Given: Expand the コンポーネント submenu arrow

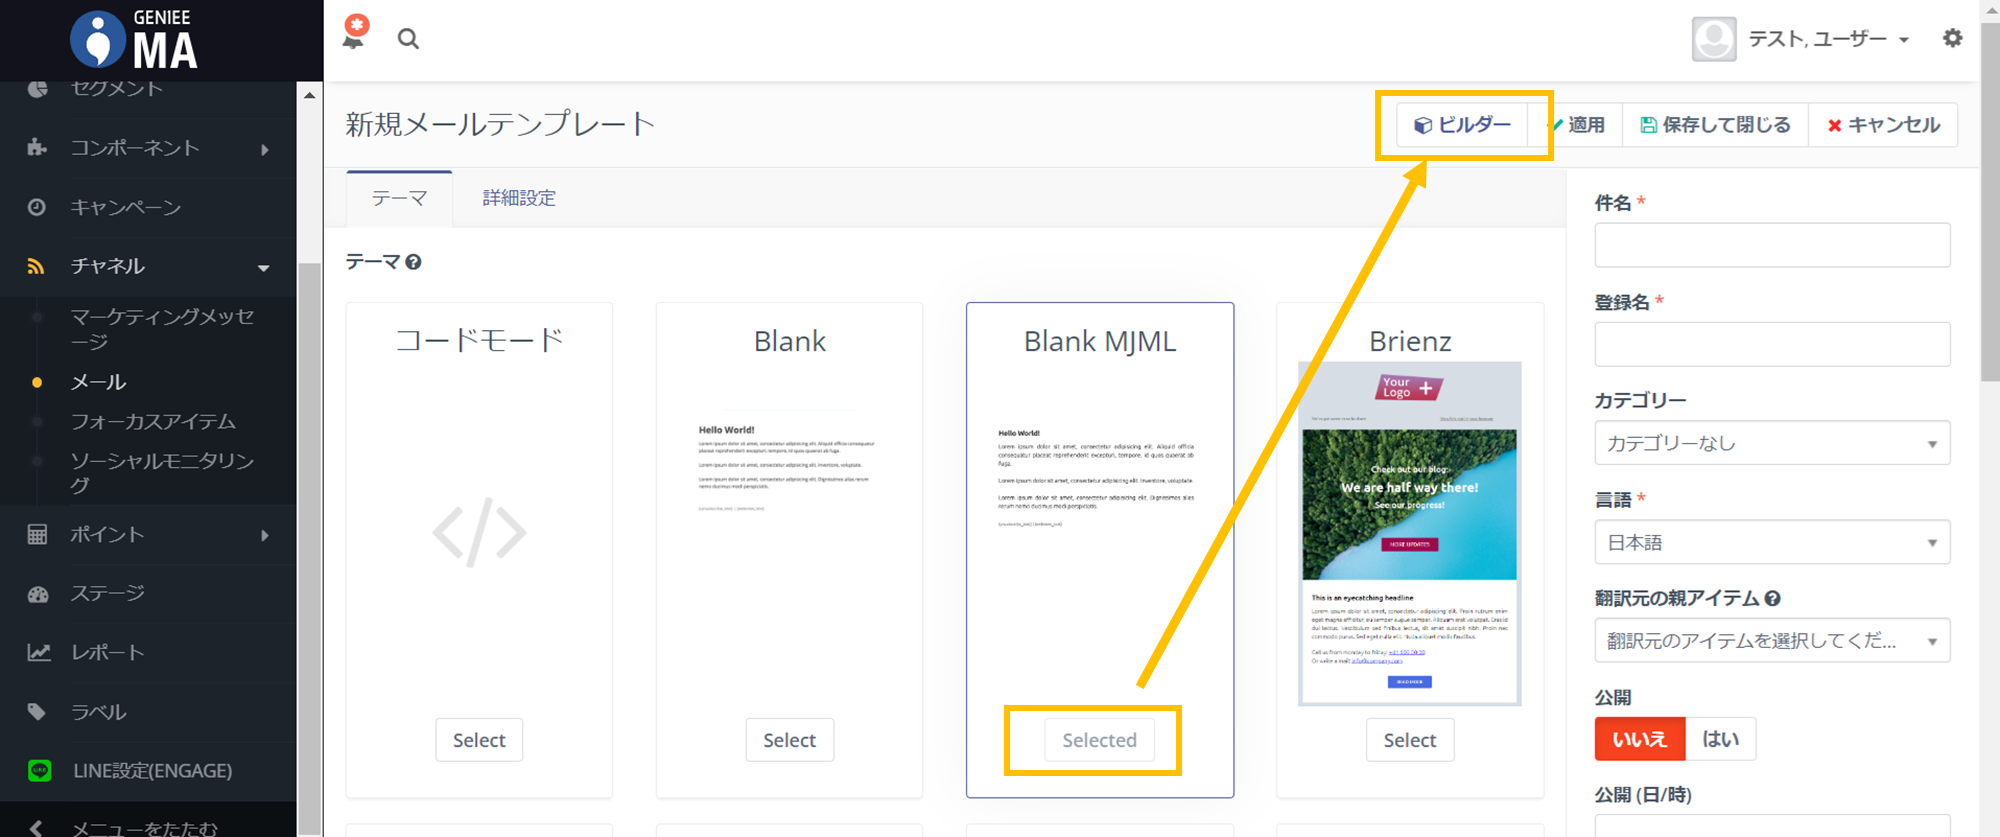Looking at the screenshot, I should tap(265, 149).
